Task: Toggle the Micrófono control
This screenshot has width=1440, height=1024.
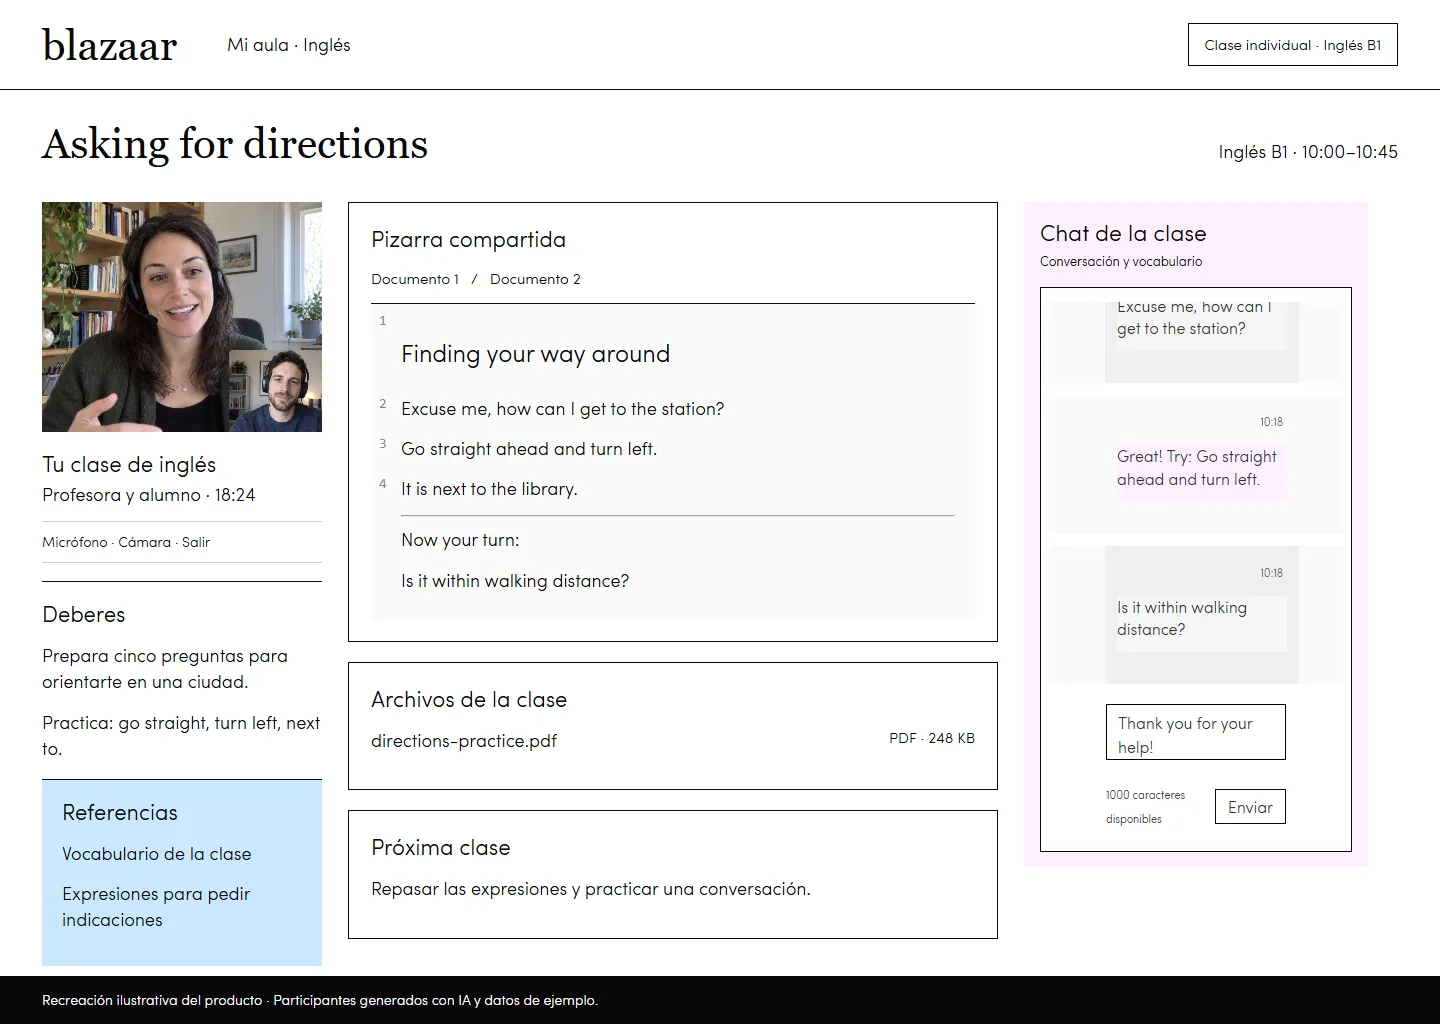Action: coord(74,542)
